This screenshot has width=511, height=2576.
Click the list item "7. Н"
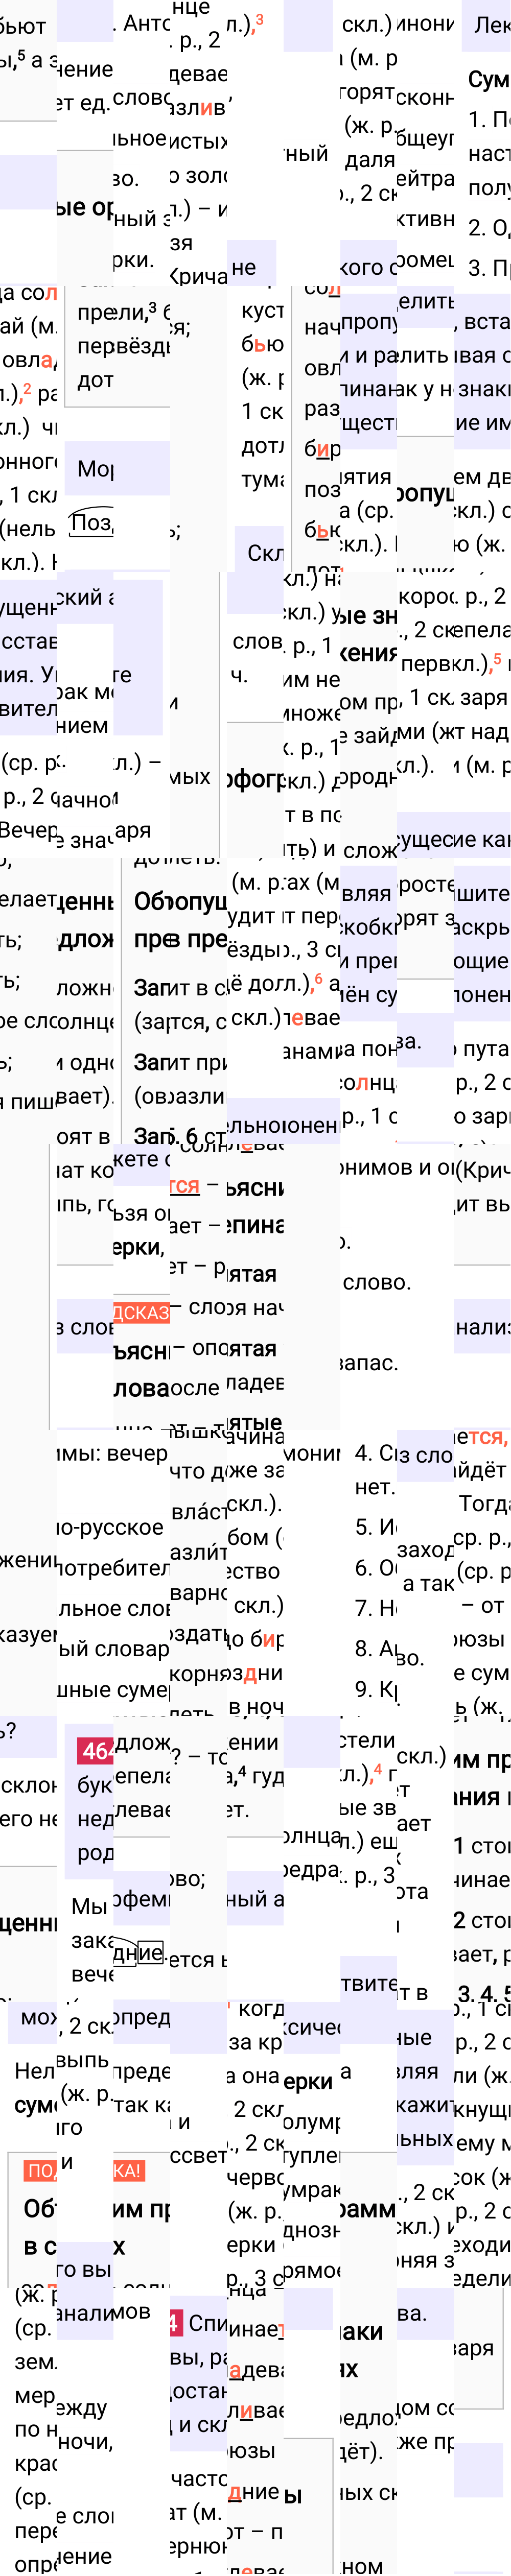click(x=376, y=1608)
